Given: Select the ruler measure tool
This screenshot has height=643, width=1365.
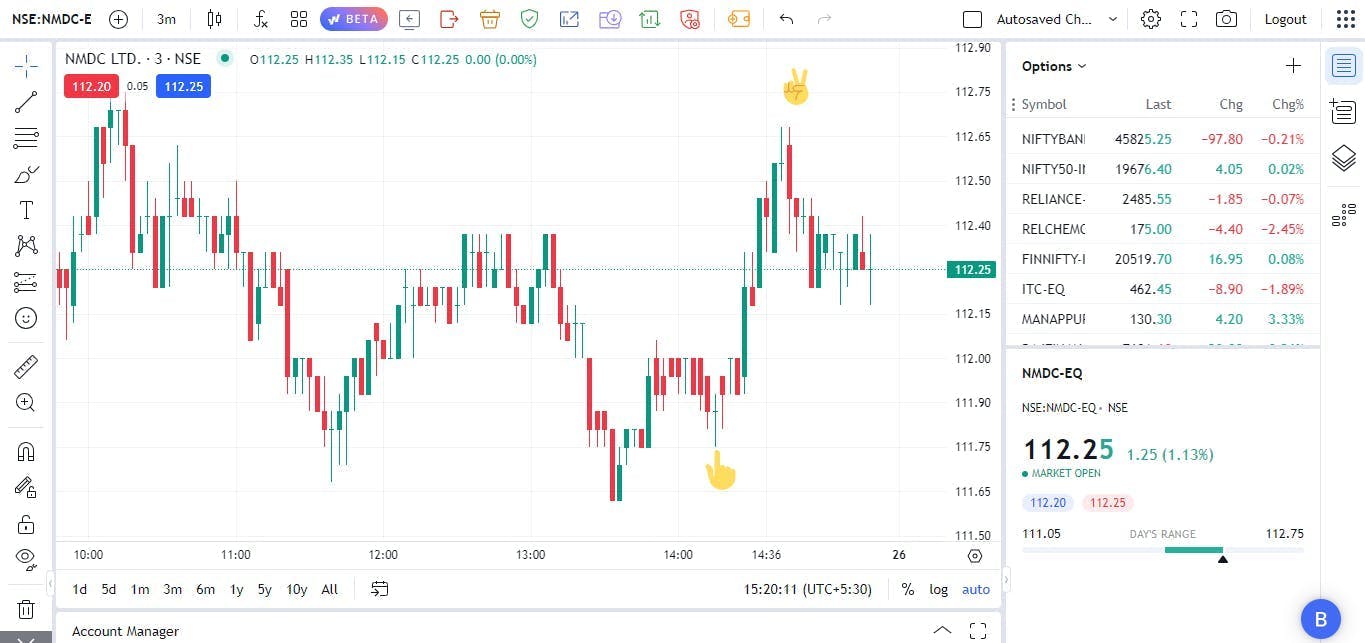Looking at the screenshot, I should 26,367.
